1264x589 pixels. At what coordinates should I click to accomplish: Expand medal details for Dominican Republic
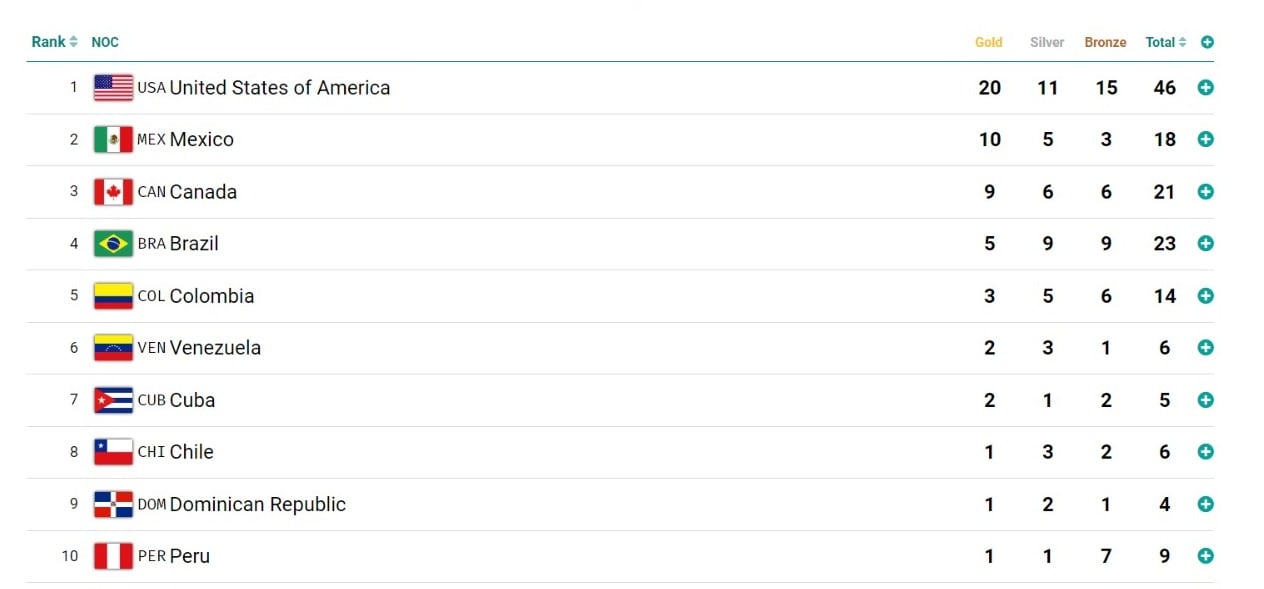pyautogui.click(x=1206, y=504)
